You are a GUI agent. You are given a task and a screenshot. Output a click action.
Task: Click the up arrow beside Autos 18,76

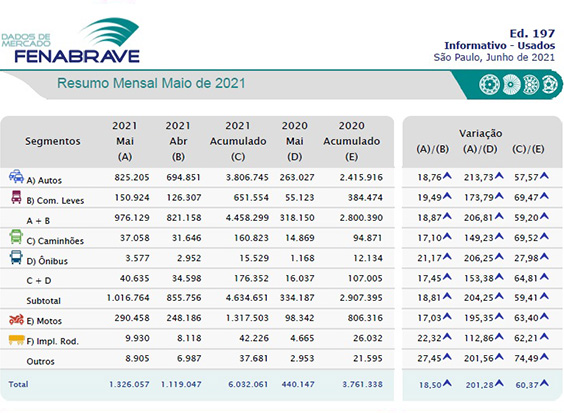(x=447, y=176)
